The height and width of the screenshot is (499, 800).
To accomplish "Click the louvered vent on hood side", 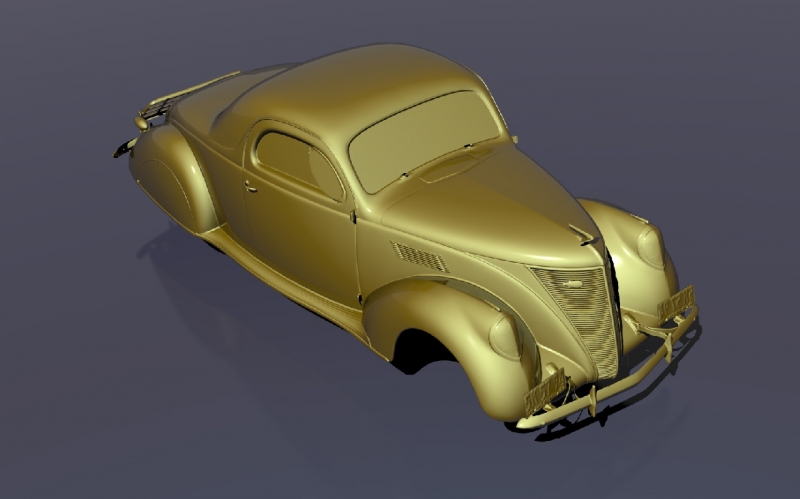I will coord(419,257).
